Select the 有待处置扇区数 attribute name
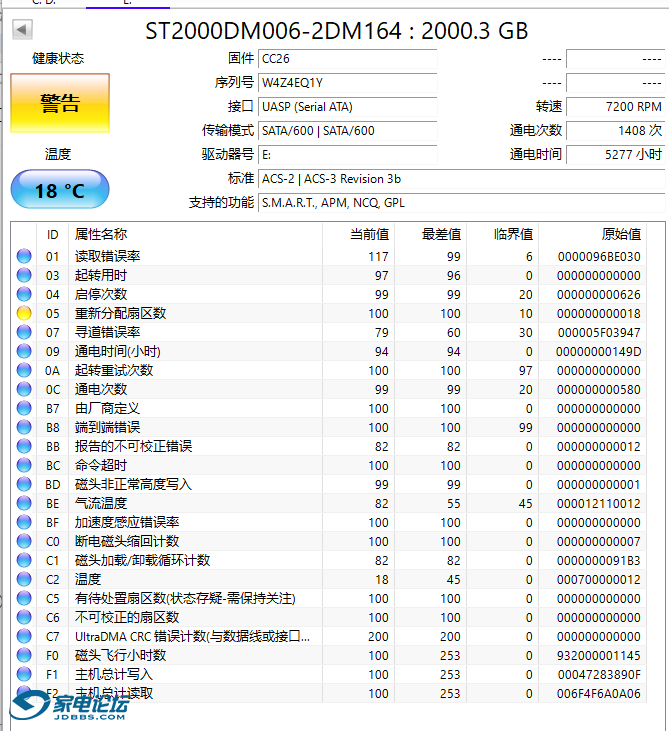This screenshot has height=731, width=669. (x=185, y=598)
